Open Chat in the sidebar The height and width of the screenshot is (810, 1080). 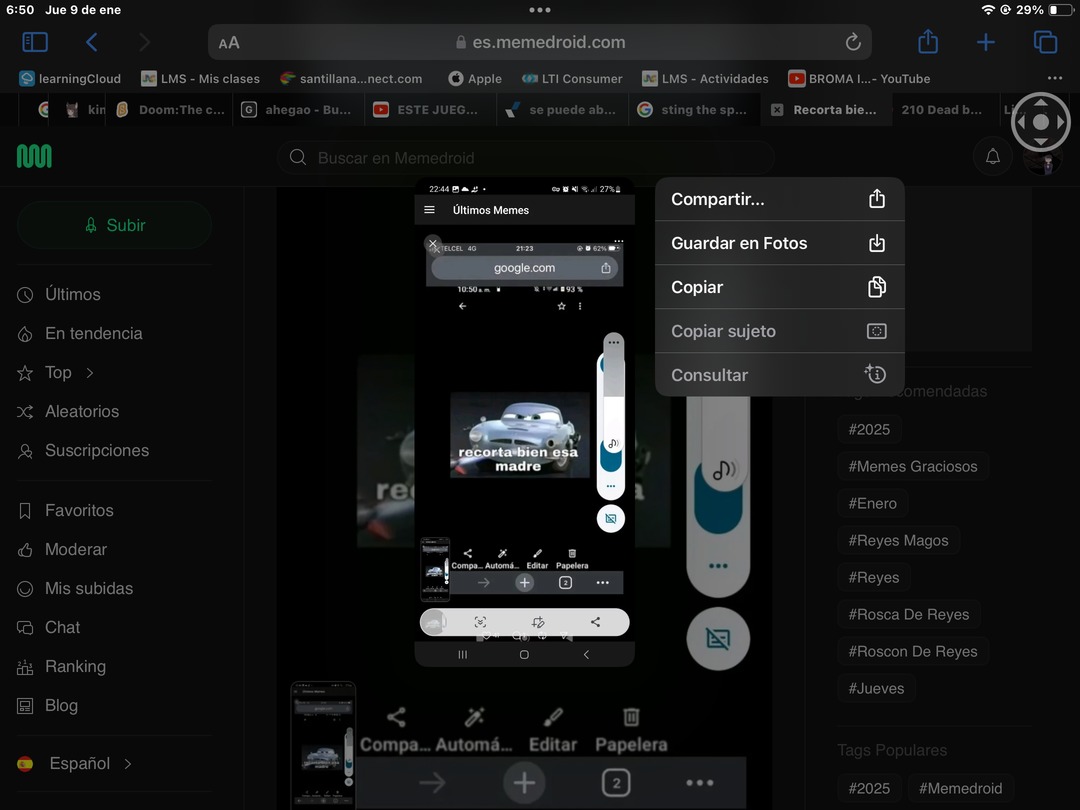49,627
